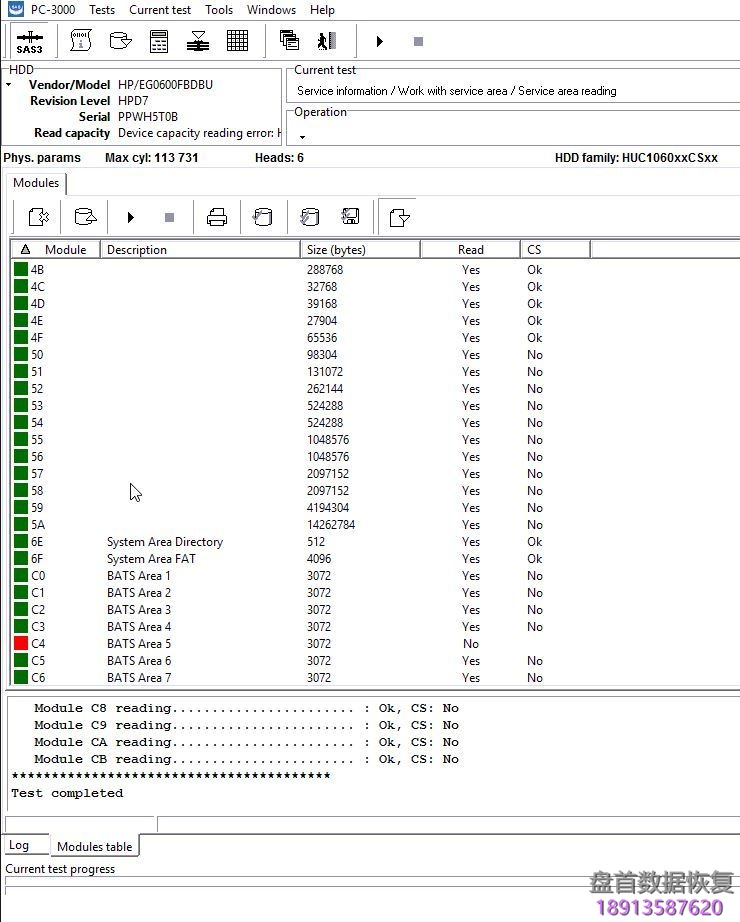This screenshot has height=922, width=740.
Task: Sort by the Module column header
Action: (56, 249)
